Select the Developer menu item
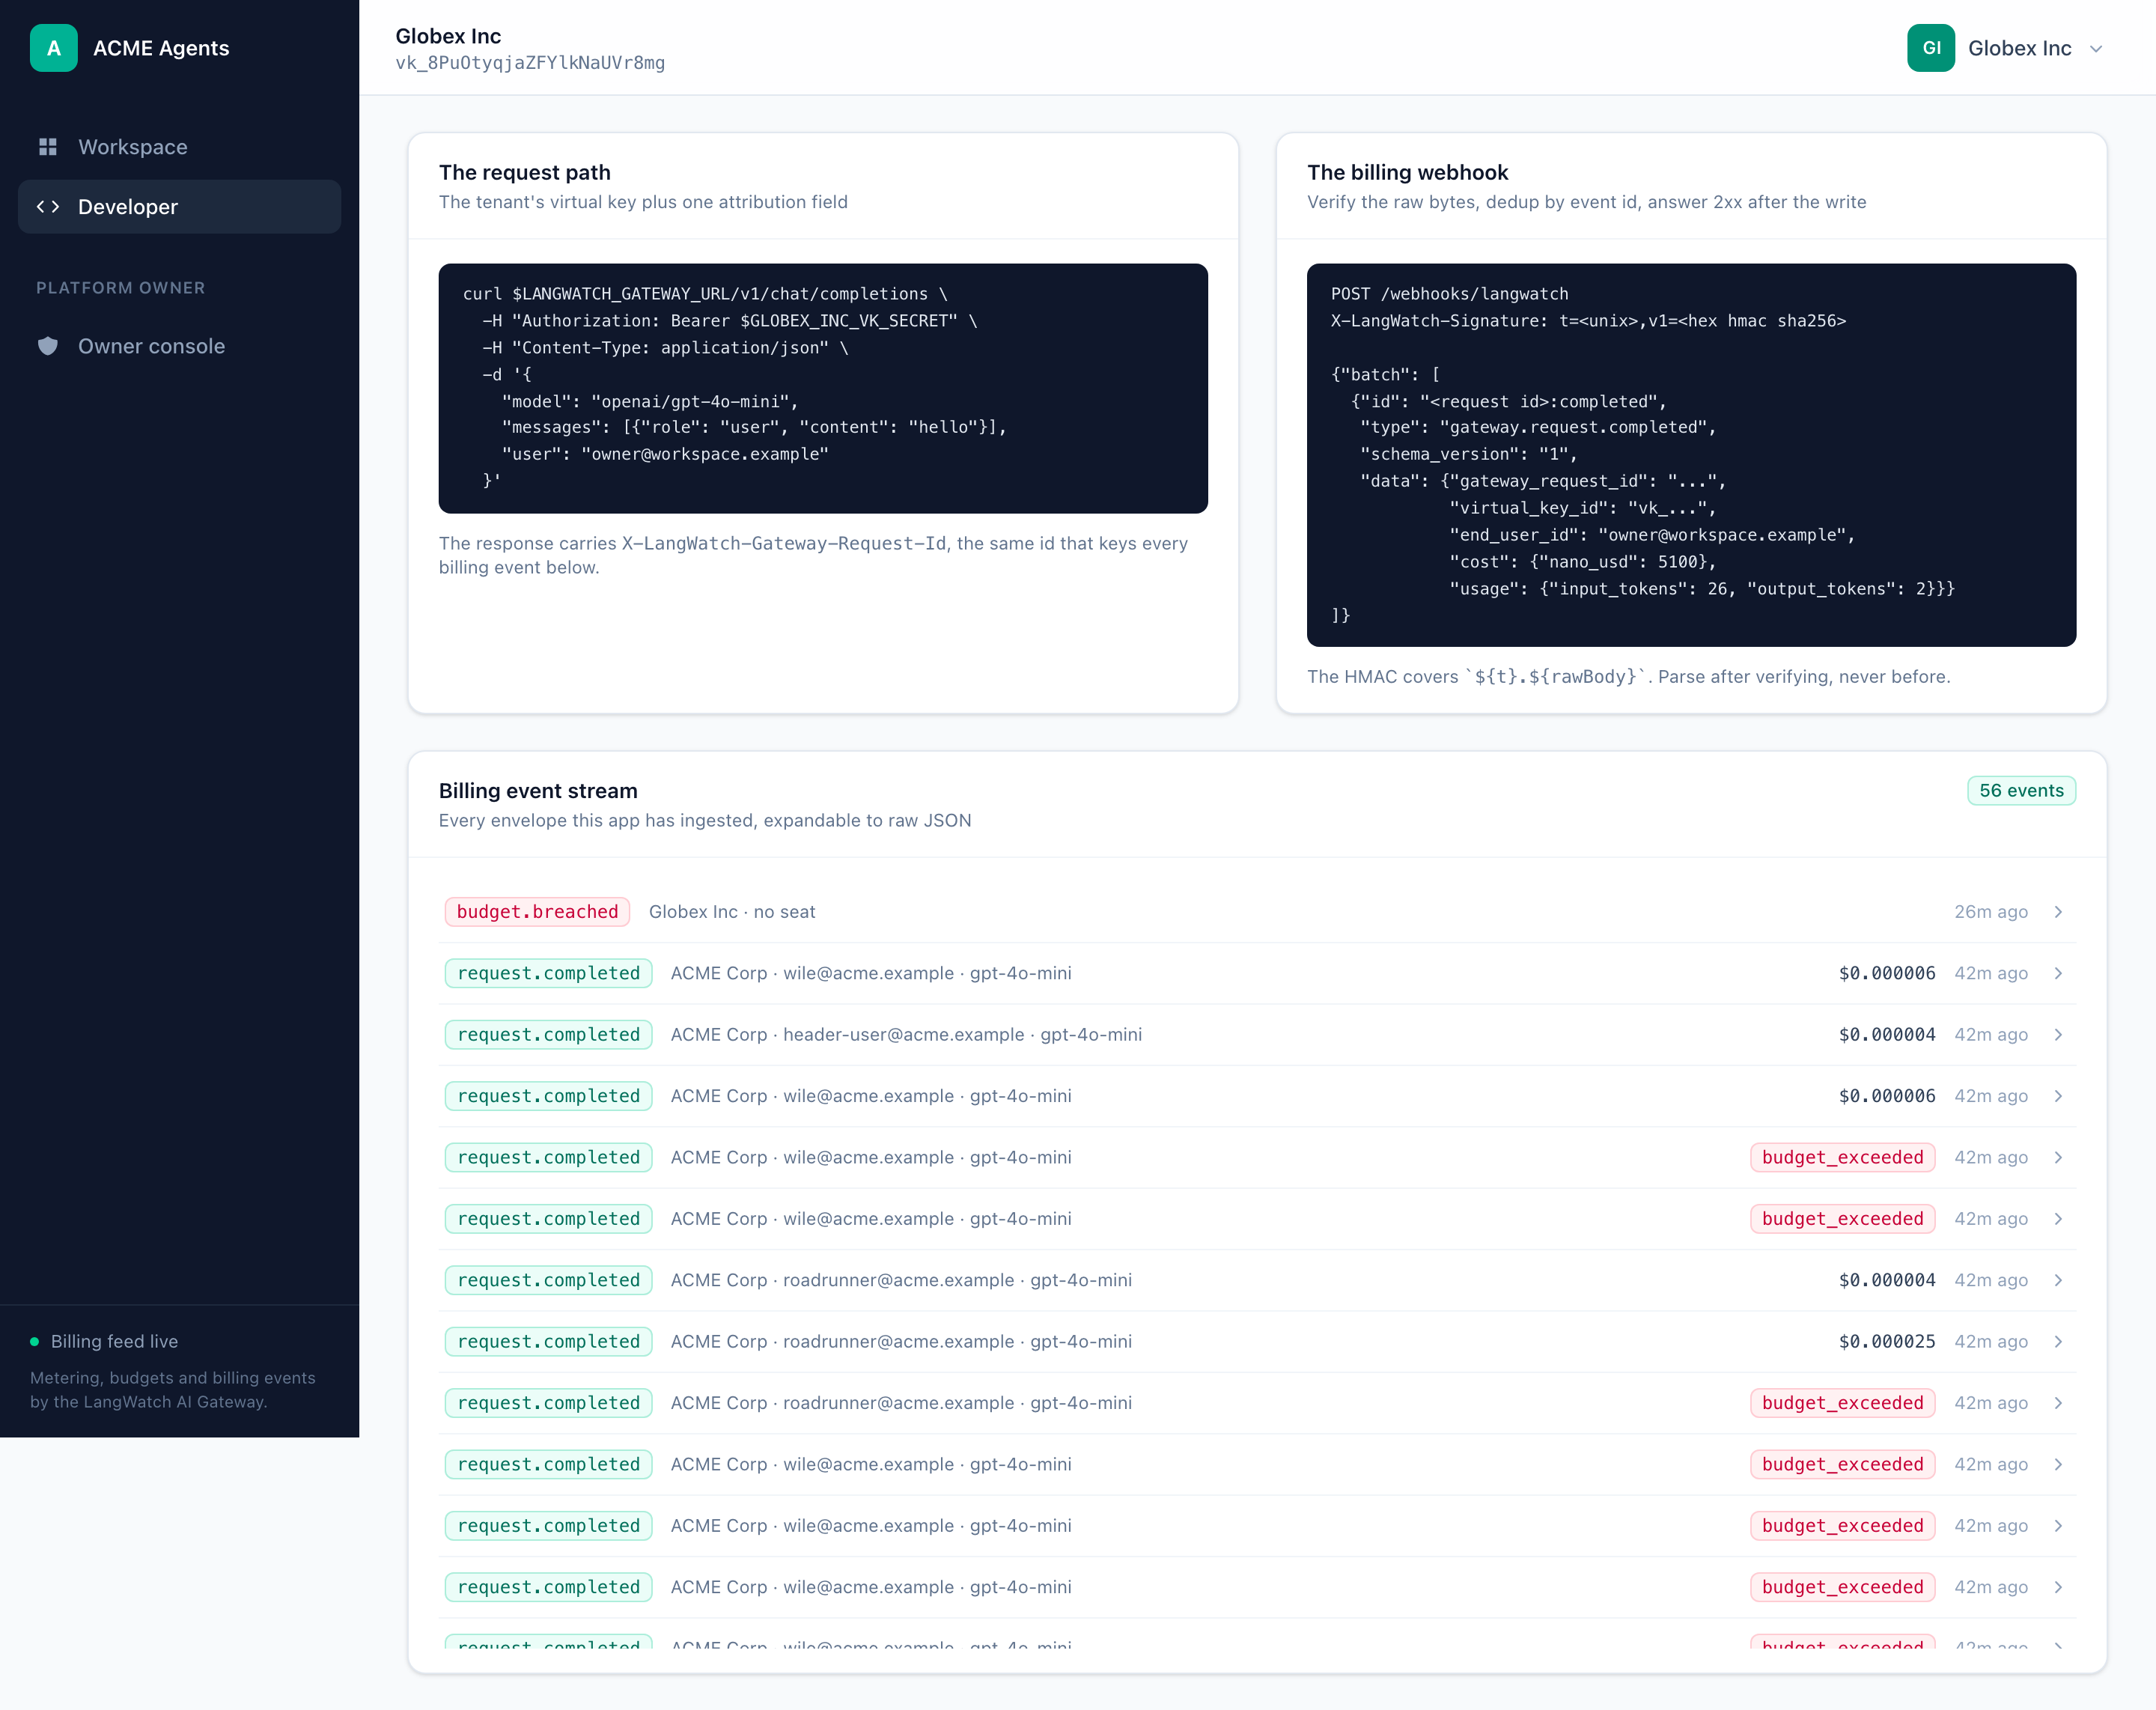The width and height of the screenshot is (2156, 1710). pyautogui.click(x=179, y=207)
